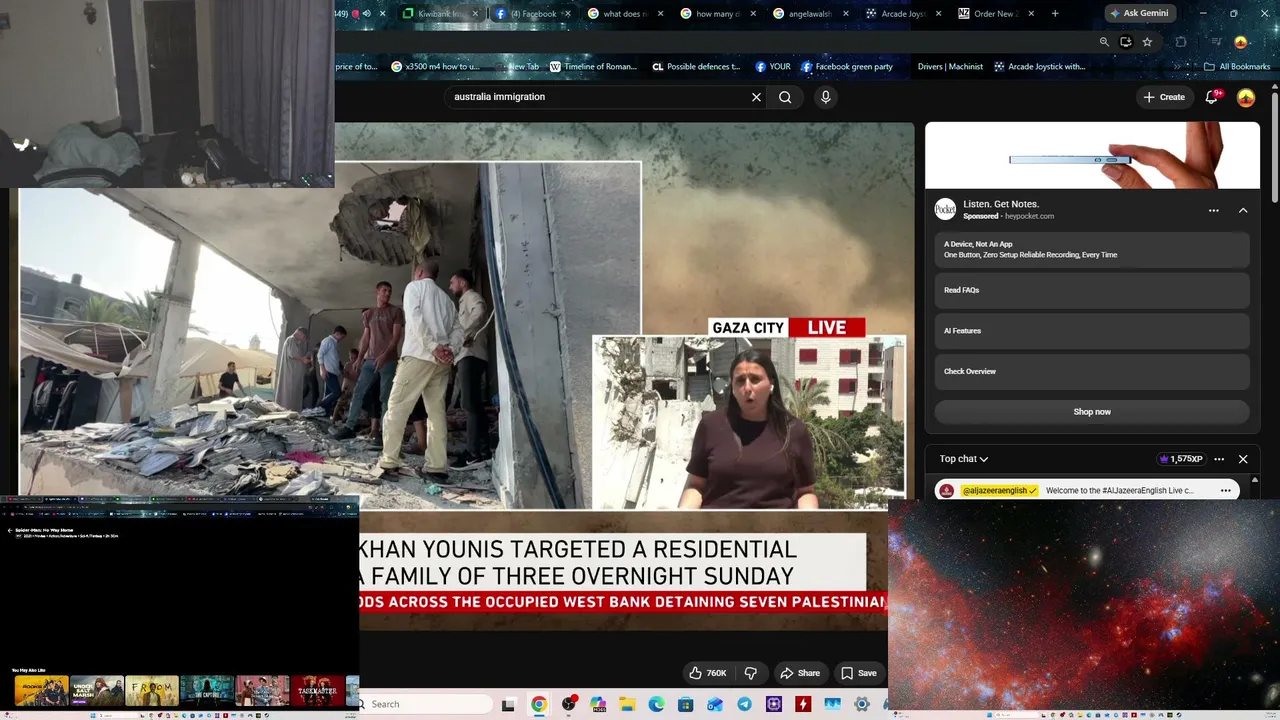Dislike the Al Jazeera video
The width and height of the screenshot is (1280, 720).
coord(751,673)
